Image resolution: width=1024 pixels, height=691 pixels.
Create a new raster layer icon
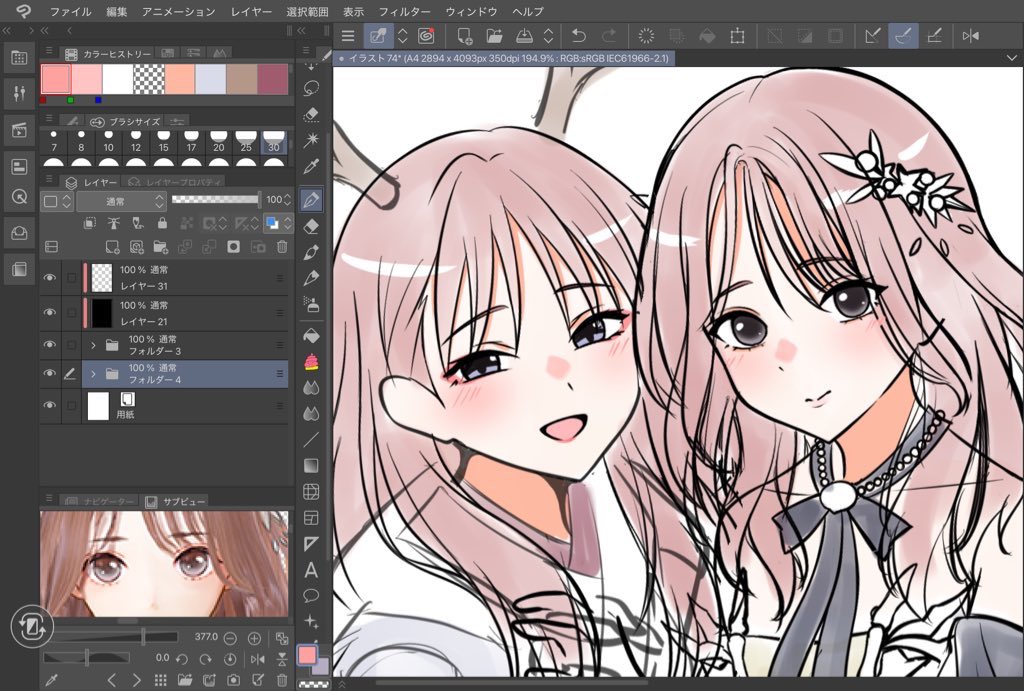tap(112, 247)
